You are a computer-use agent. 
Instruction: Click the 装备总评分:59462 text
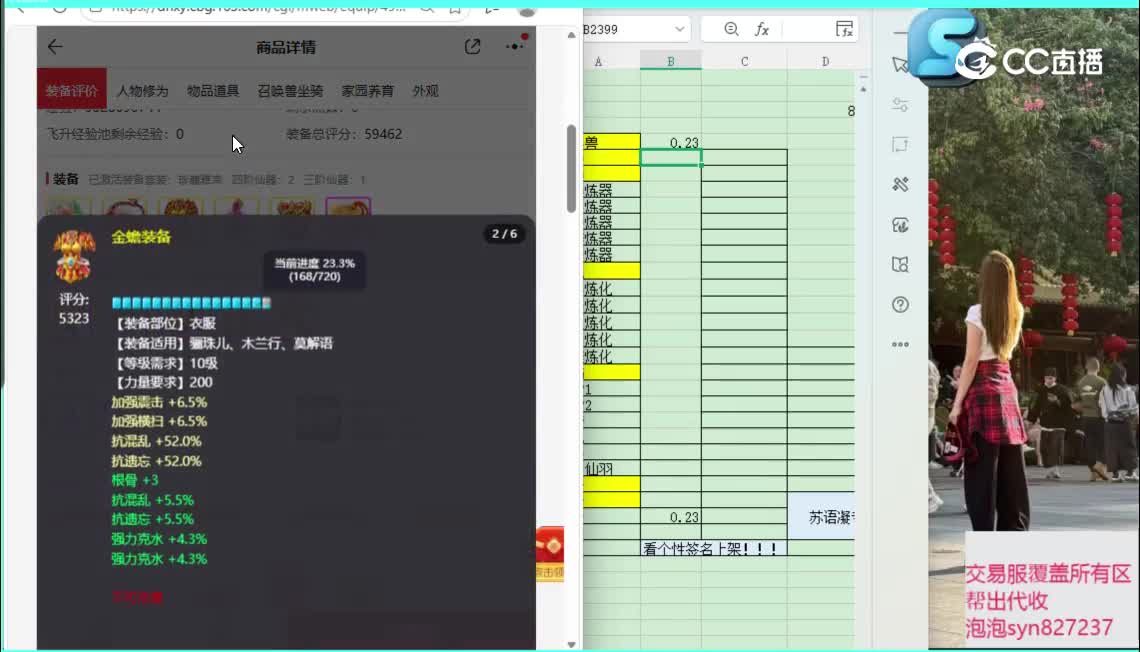pos(343,134)
